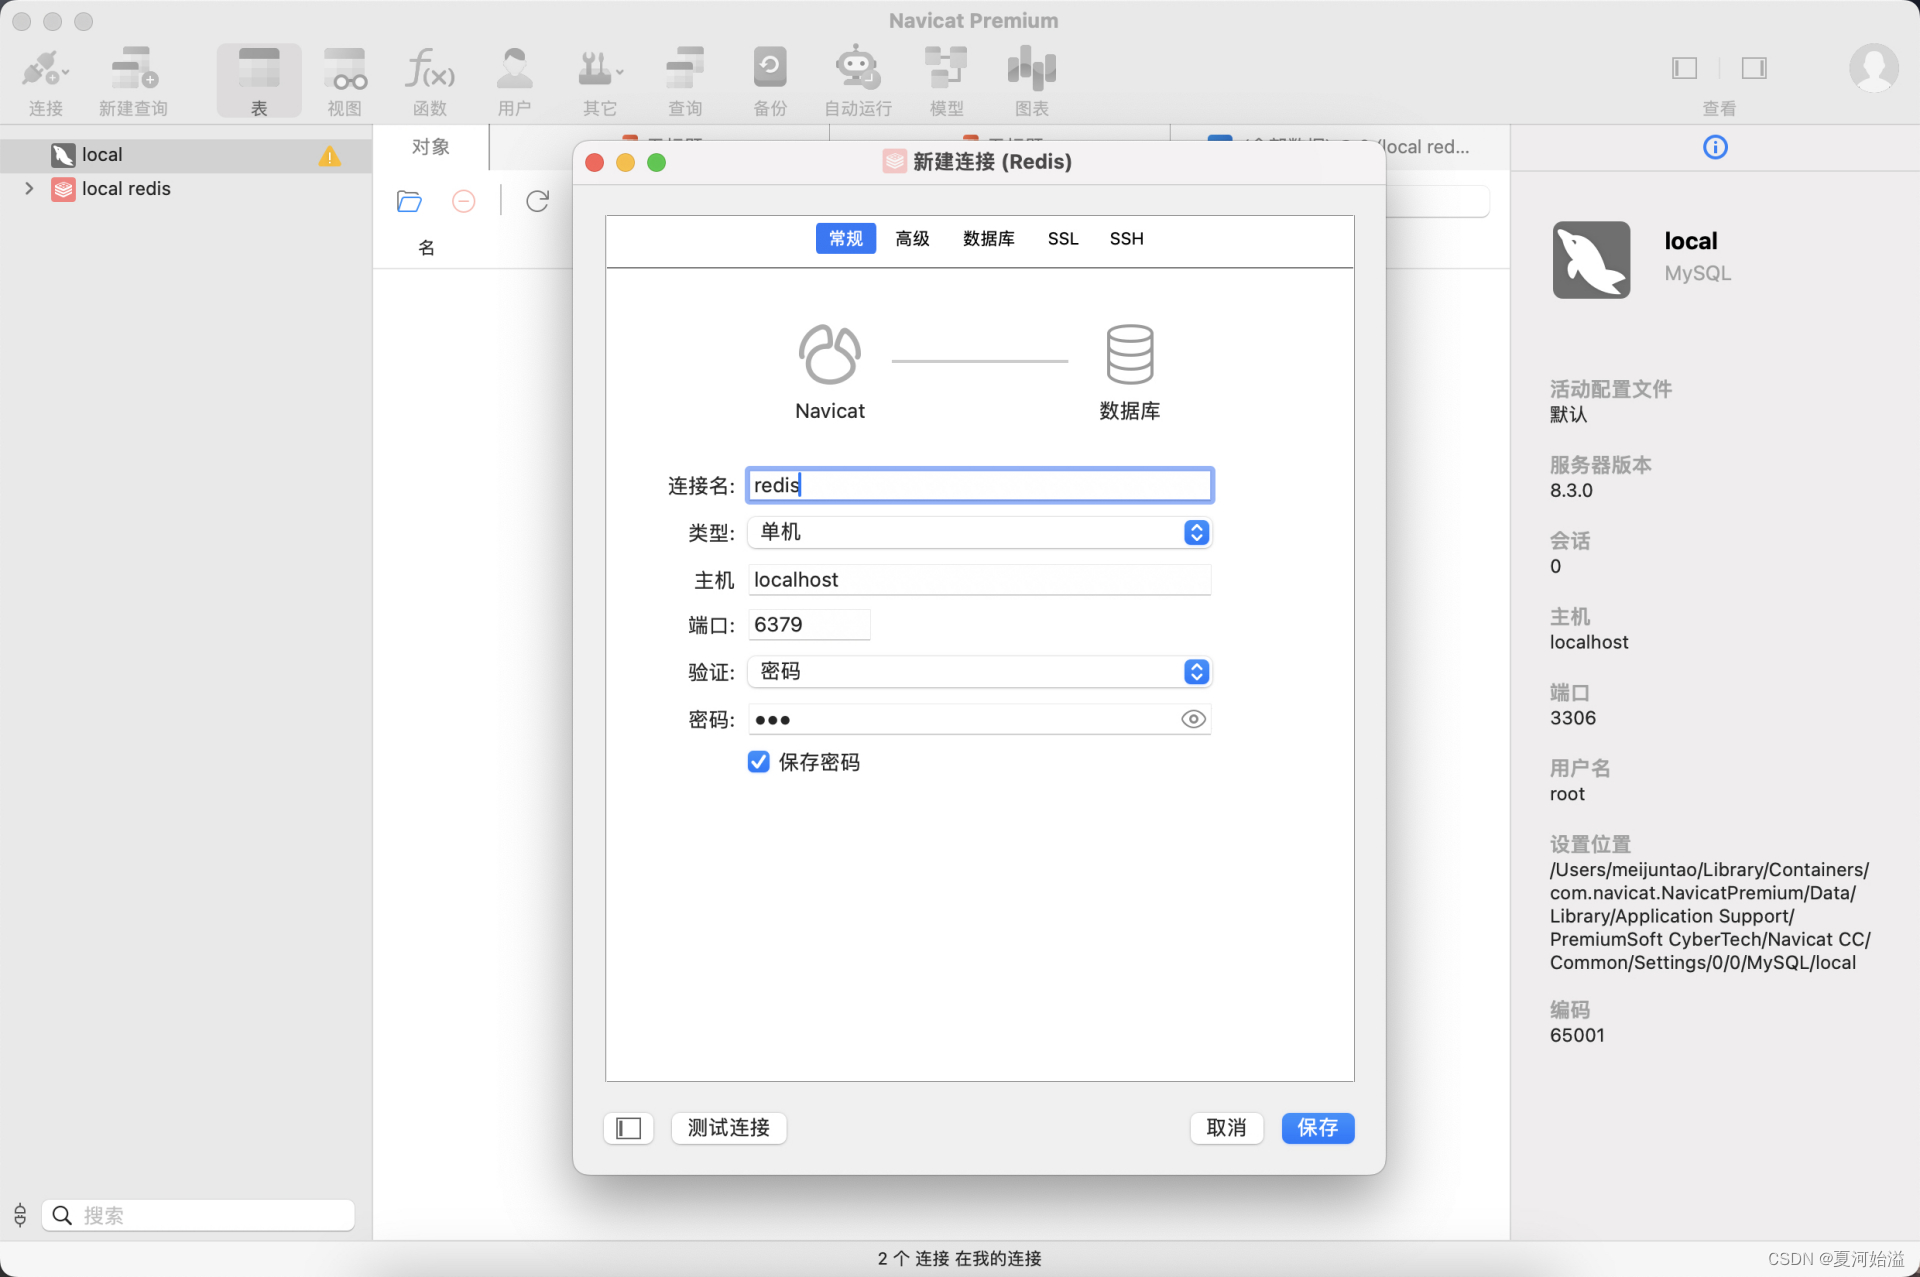Click the username value root
The image size is (1920, 1277).
click(x=1568, y=794)
